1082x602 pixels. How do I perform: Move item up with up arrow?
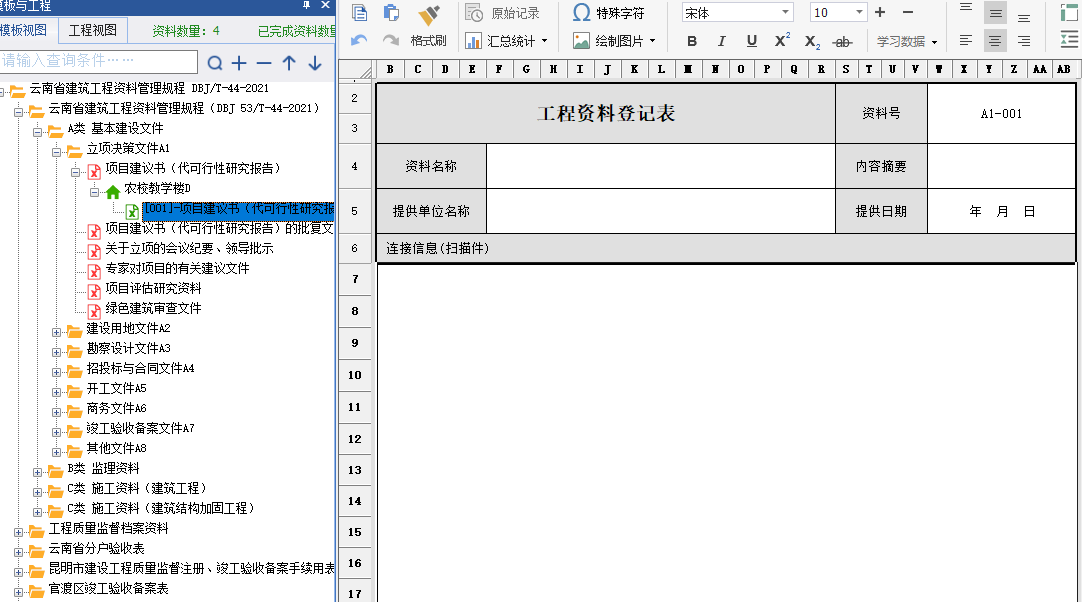coord(289,63)
